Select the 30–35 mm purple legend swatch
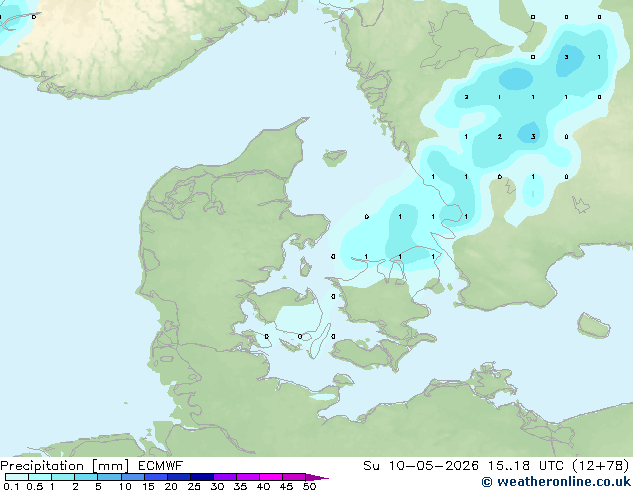Image resolution: width=634 pixels, height=490 pixels. 225,477
